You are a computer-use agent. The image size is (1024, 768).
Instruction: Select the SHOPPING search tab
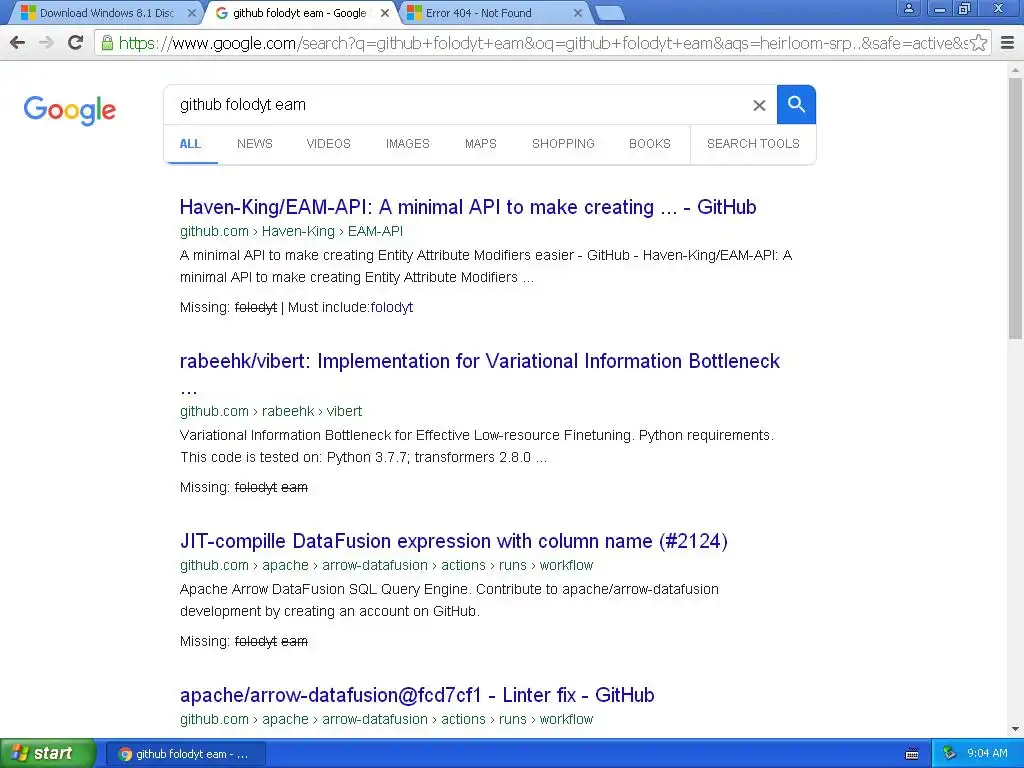(x=563, y=144)
